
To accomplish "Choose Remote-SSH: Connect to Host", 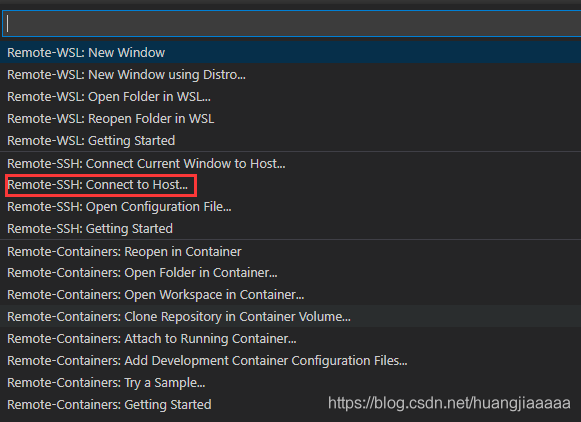I will coord(290,185).
